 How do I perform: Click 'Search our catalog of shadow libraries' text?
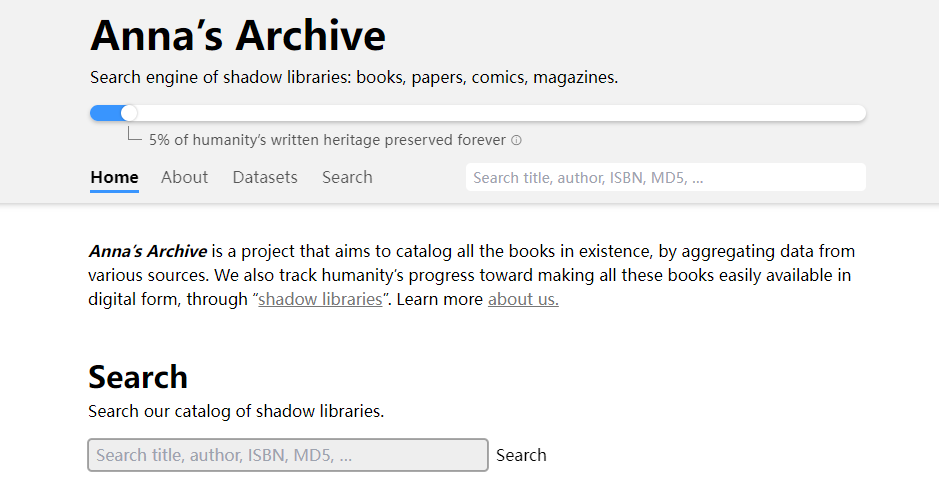(x=236, y=411)
